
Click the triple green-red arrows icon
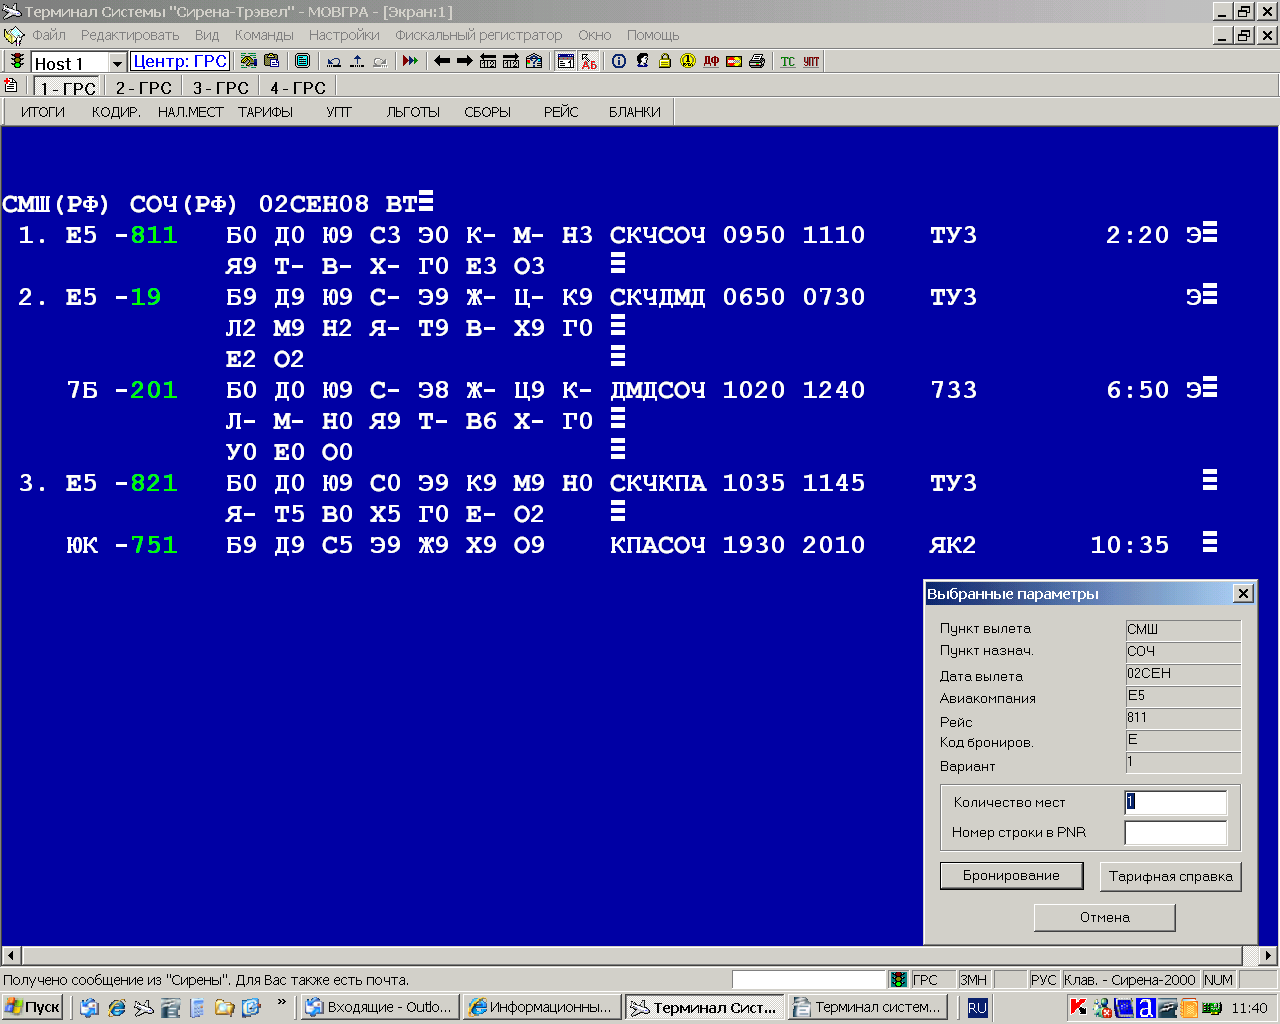click(410, 61)
